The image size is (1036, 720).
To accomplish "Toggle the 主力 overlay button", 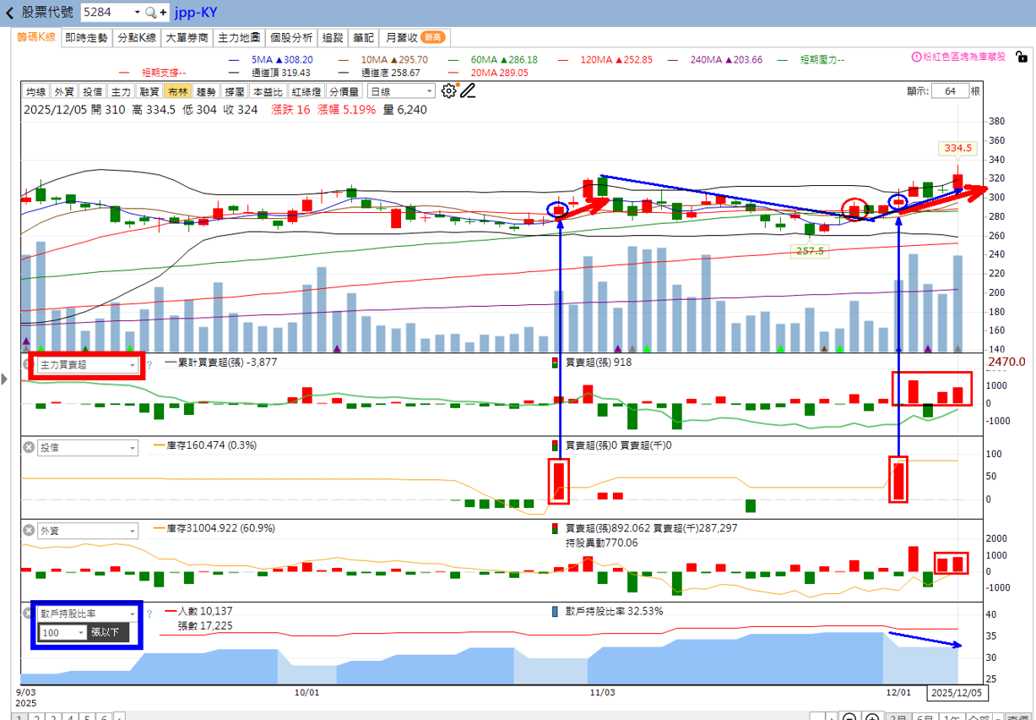I will (x=121, y=92).
